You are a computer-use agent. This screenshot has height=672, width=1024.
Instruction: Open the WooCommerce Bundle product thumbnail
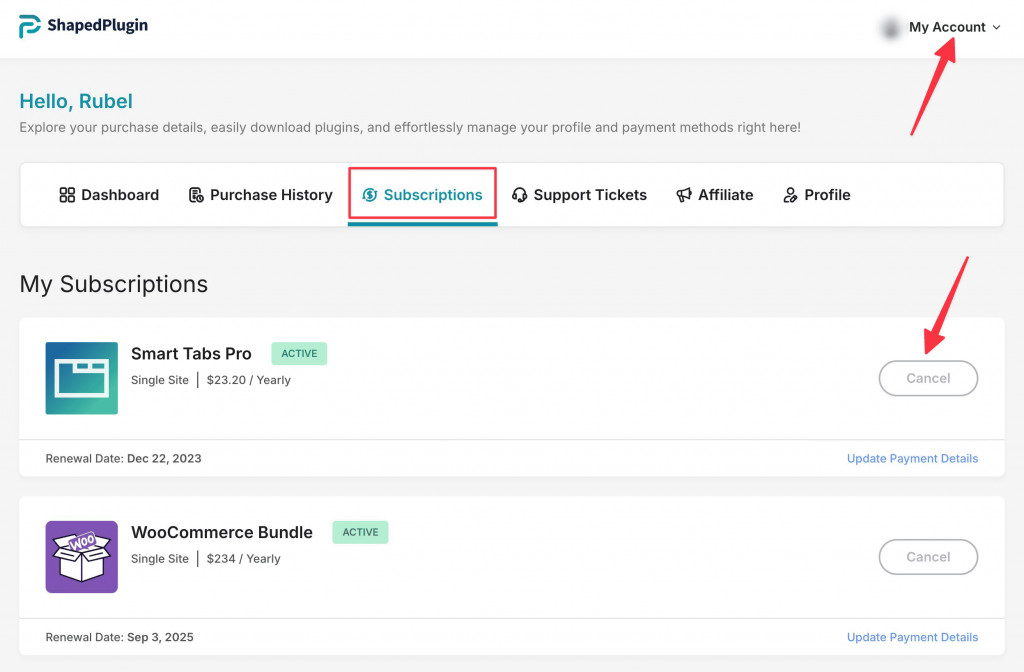click(82, 557)
